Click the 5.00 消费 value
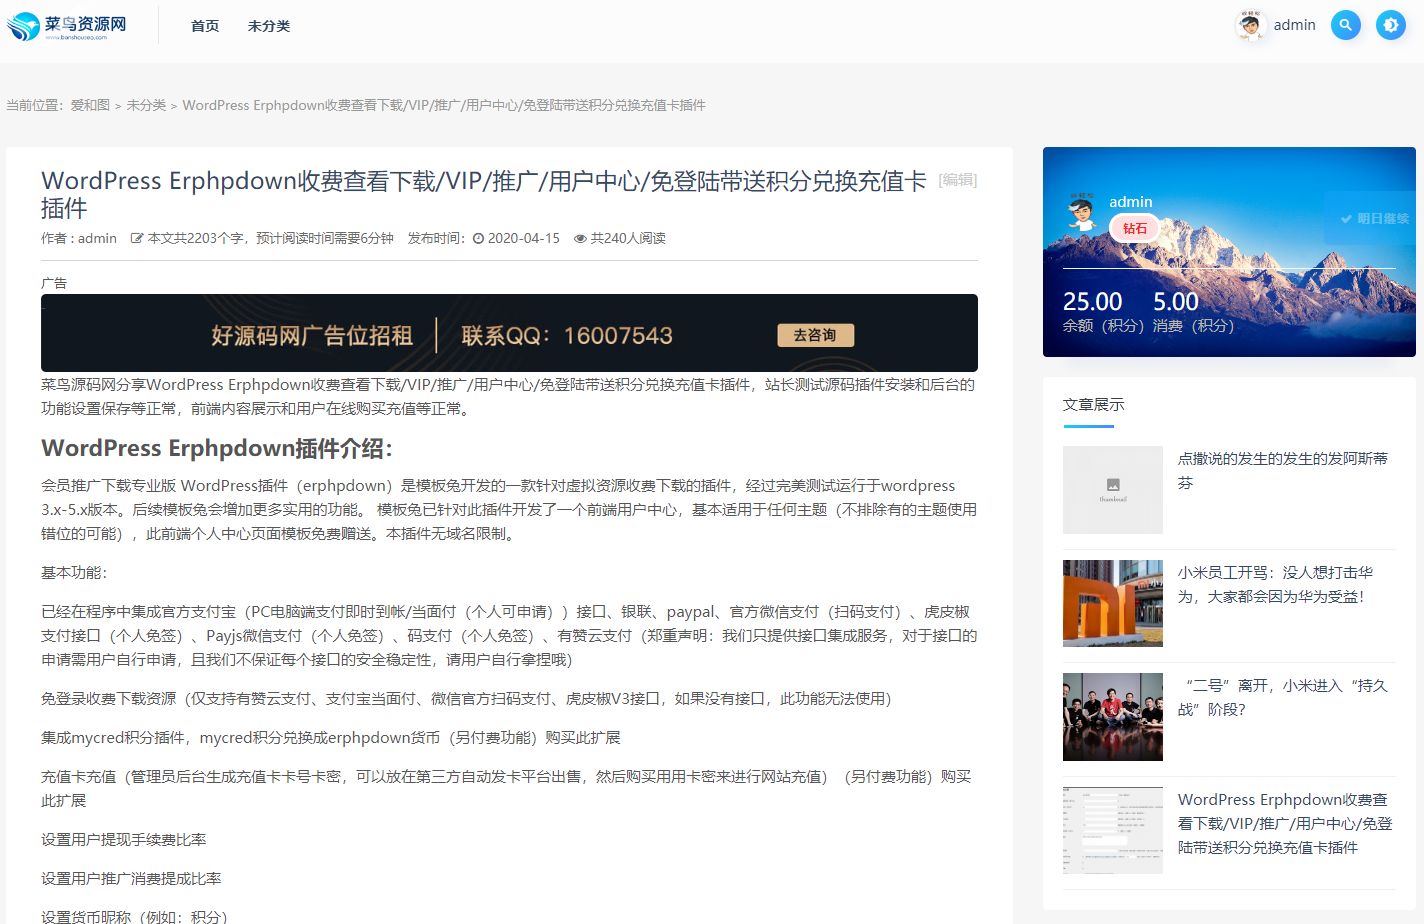Screen dimensions: 1424x924 point(1175,302)
